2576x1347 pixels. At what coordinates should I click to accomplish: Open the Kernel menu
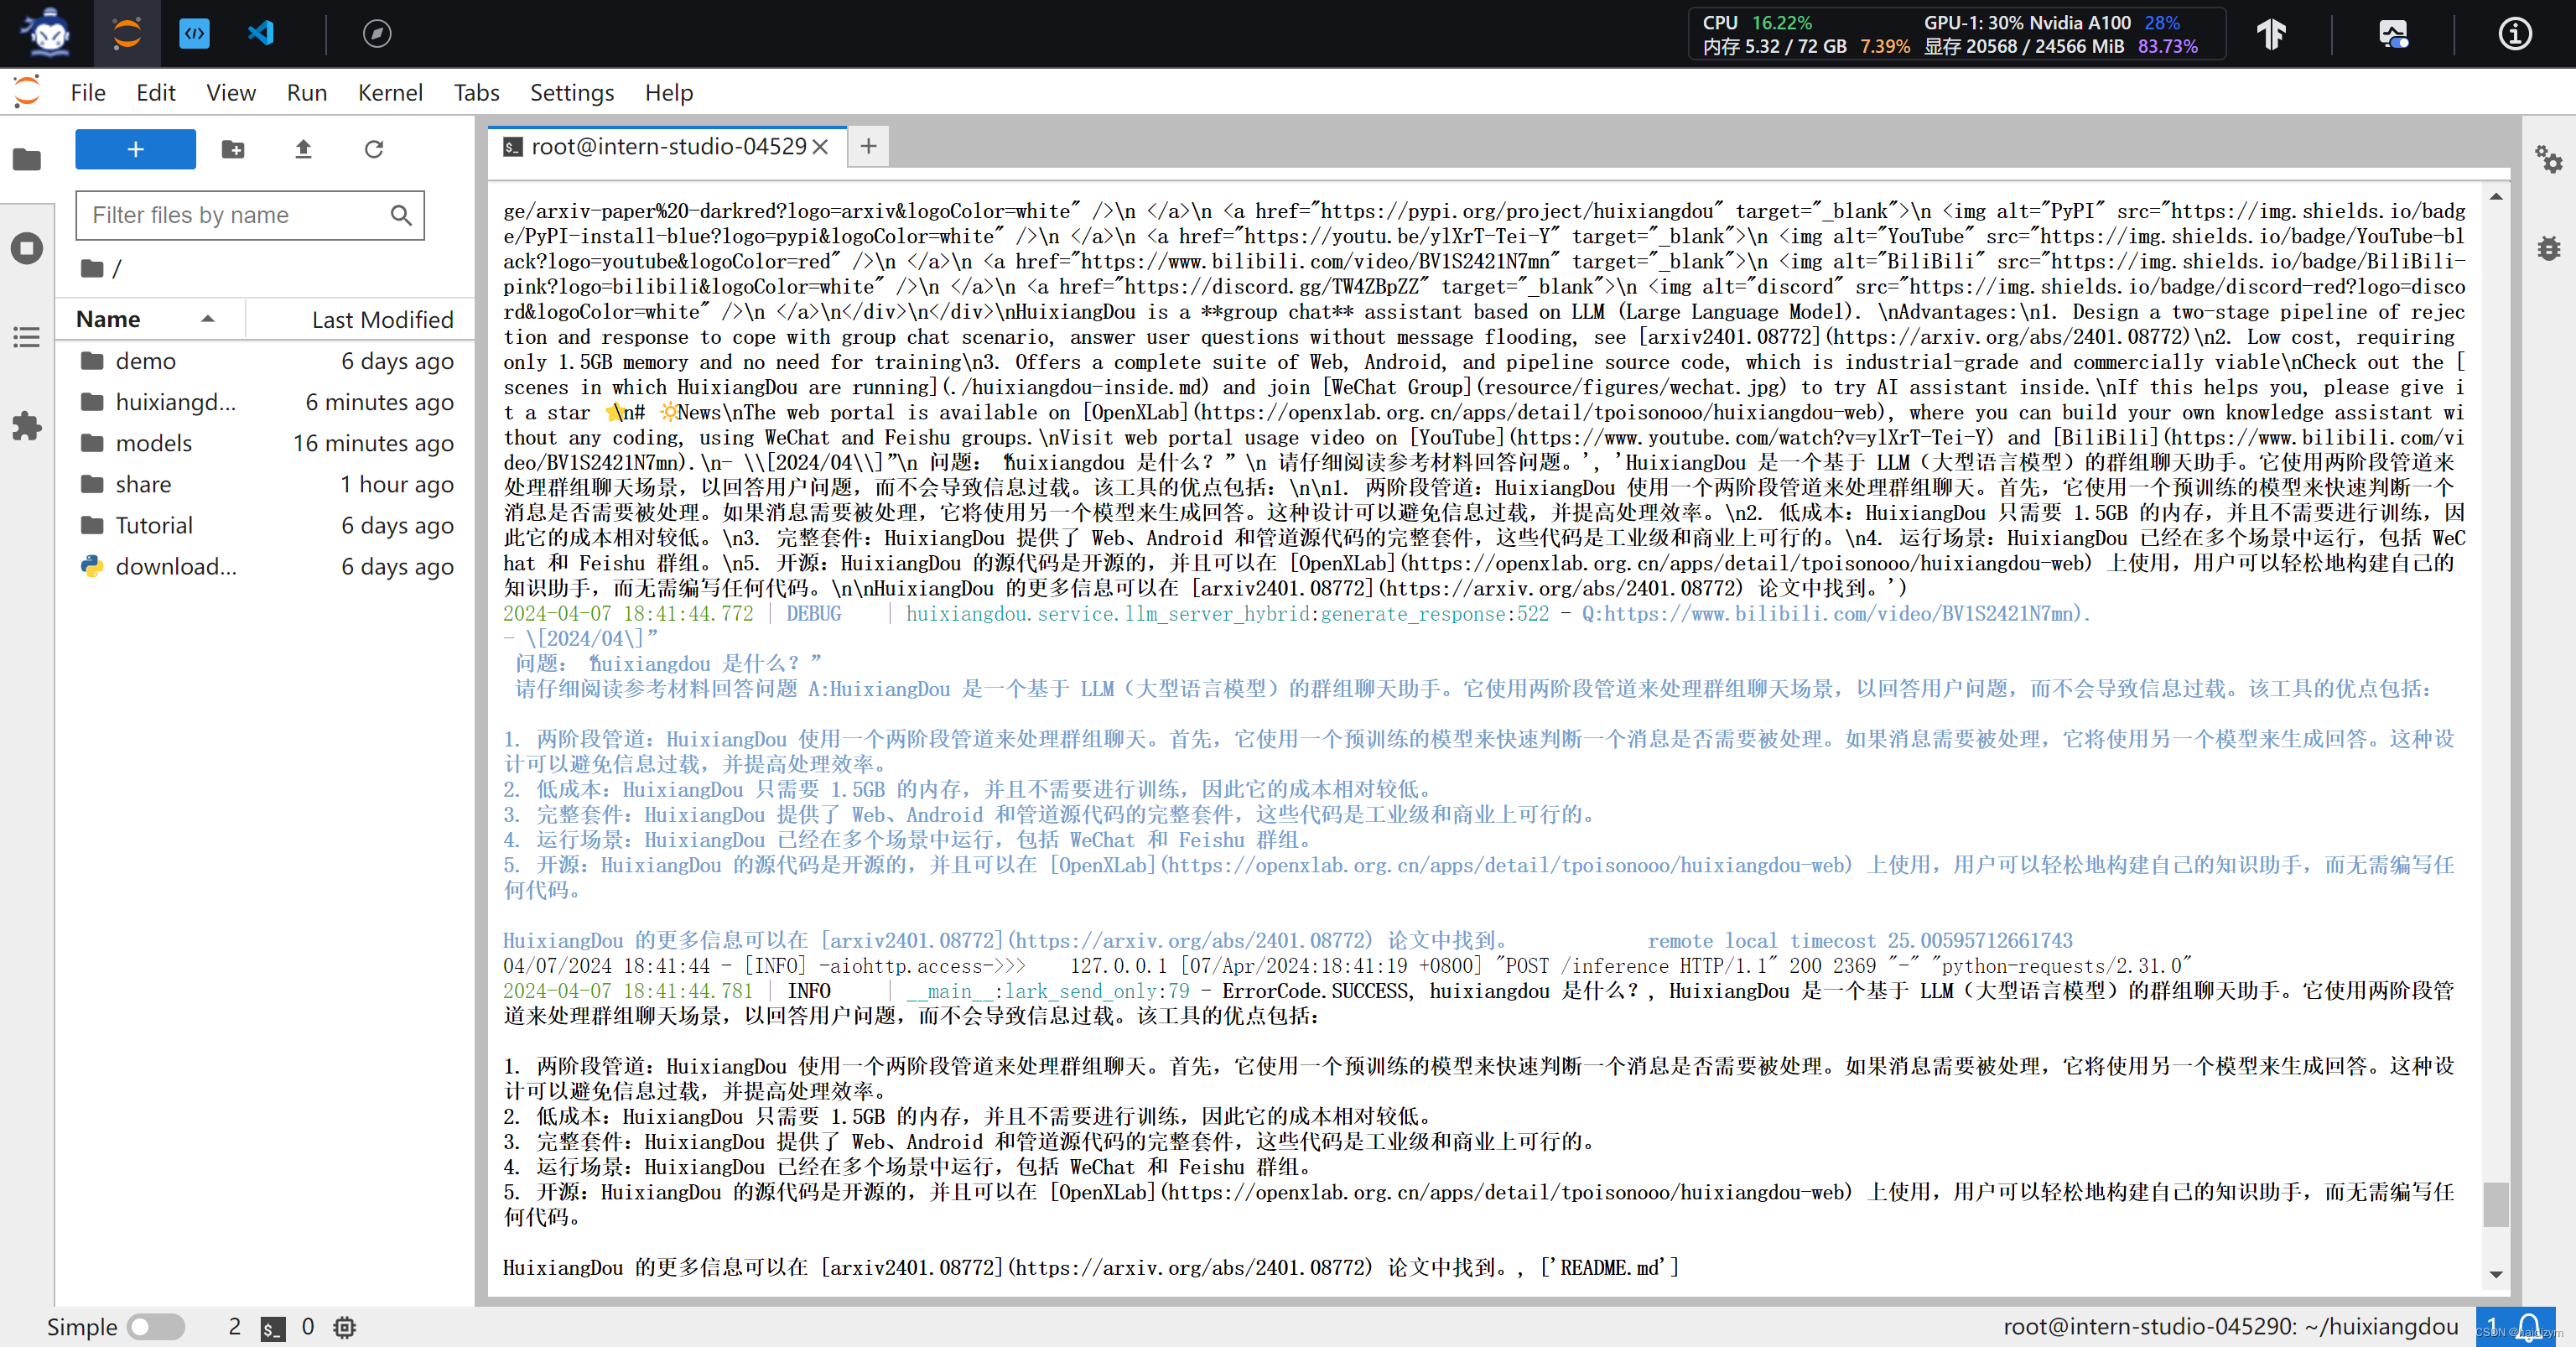(x=388, y=92)
